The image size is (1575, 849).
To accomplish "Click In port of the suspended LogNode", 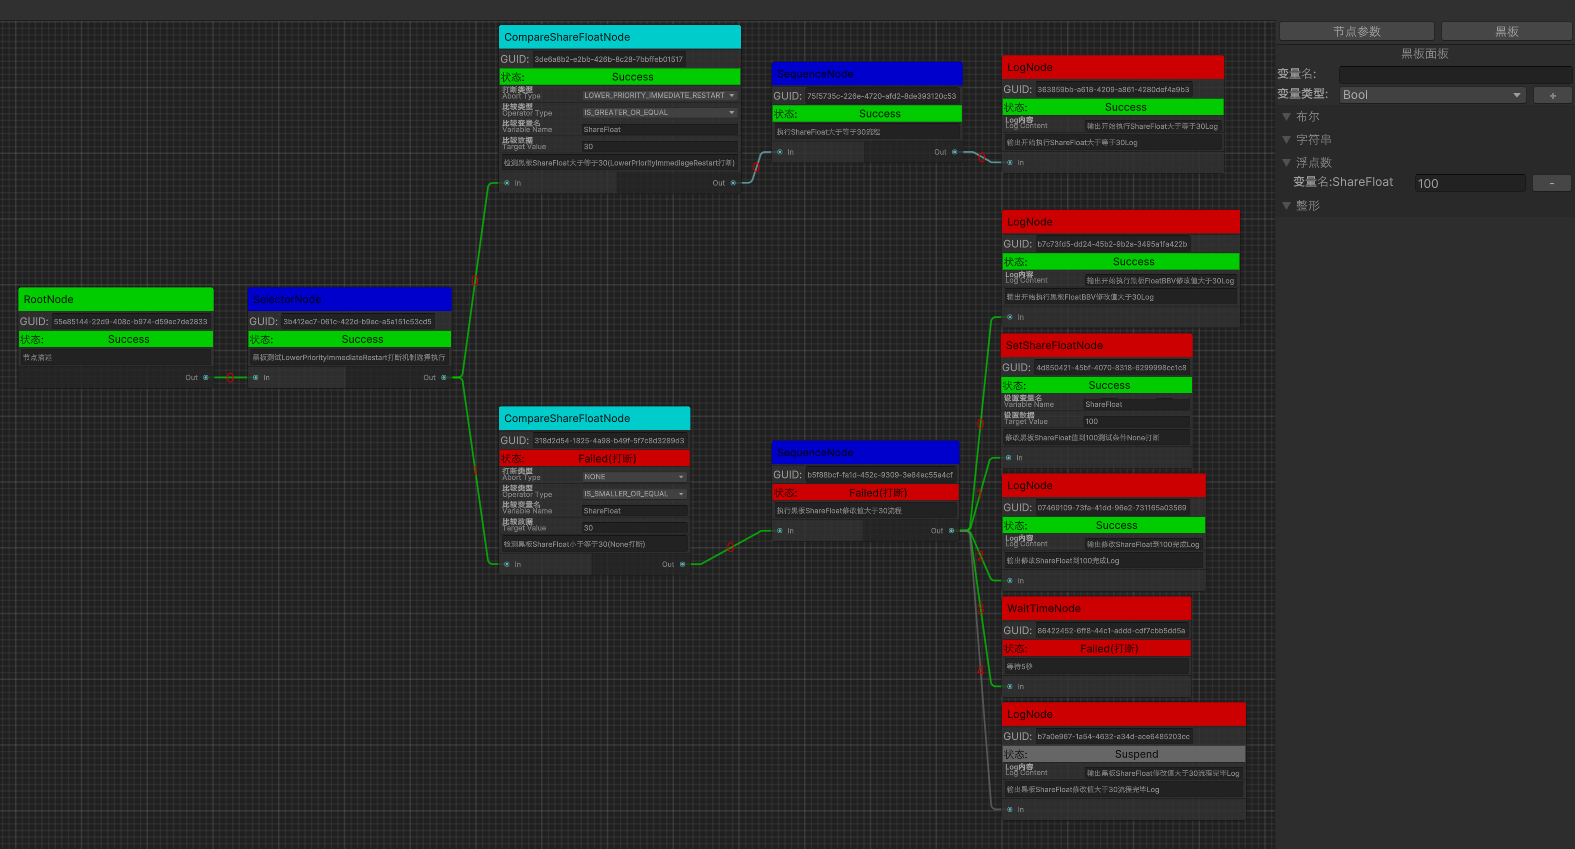I will click(1010, 810).
